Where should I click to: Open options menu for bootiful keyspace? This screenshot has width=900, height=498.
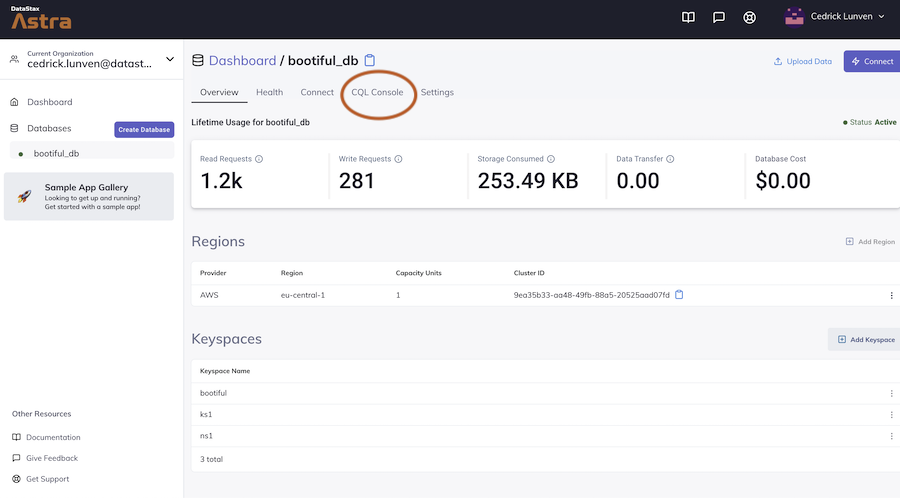coord(891,394)
